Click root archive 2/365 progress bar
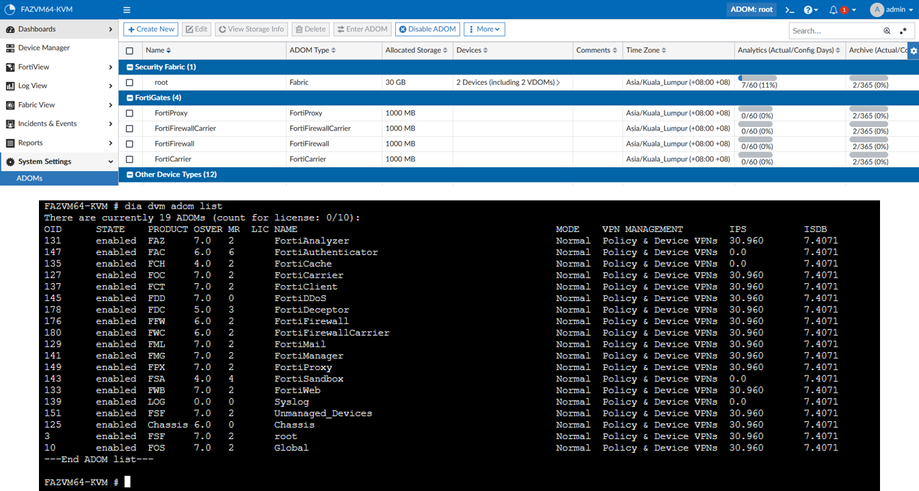919x491 pixels. point(869,78)
